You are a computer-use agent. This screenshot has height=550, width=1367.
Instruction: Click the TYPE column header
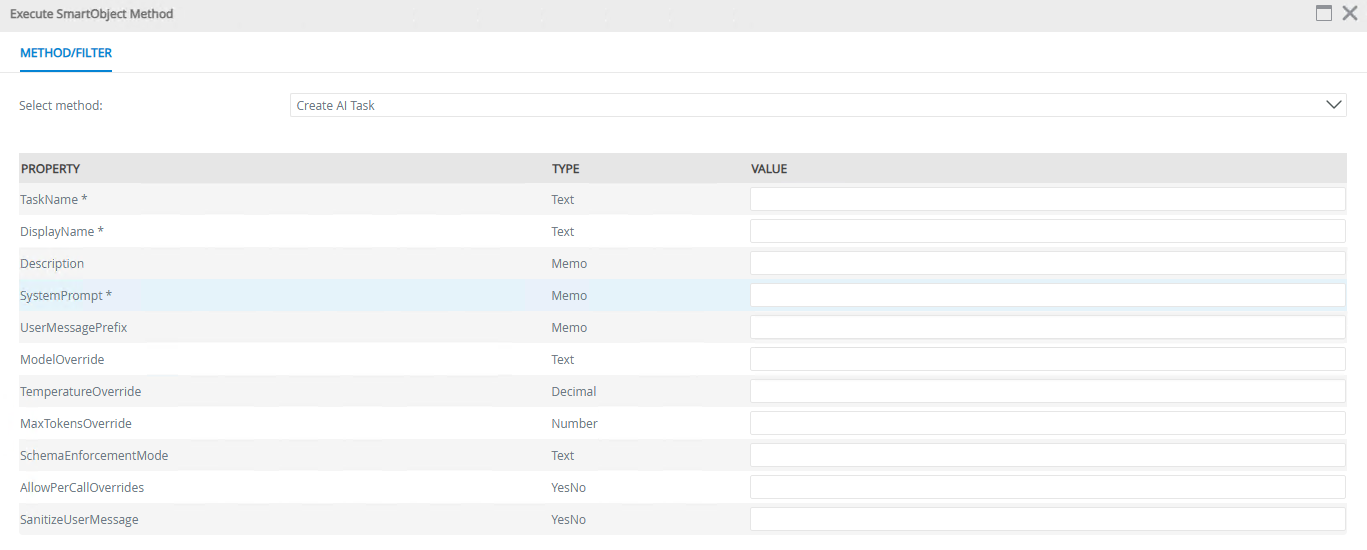coord(565,169)
